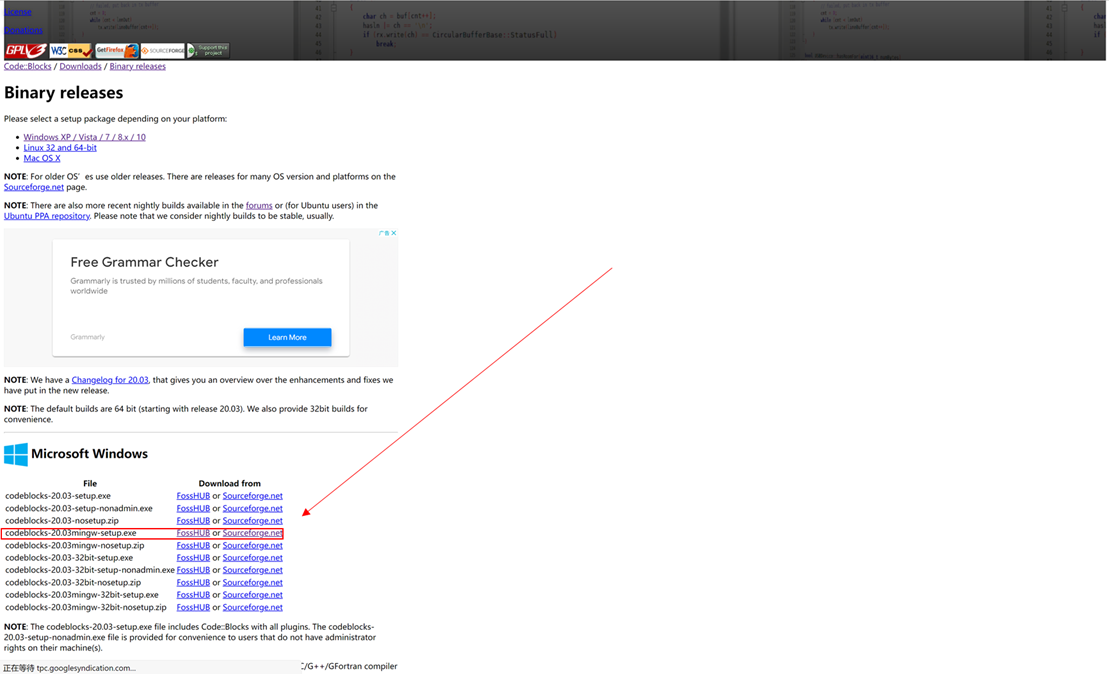Select Windows XP / Vista / 7 / 8.x / 10 link
Screen dimensions: 1109x674
coord(84,137)
